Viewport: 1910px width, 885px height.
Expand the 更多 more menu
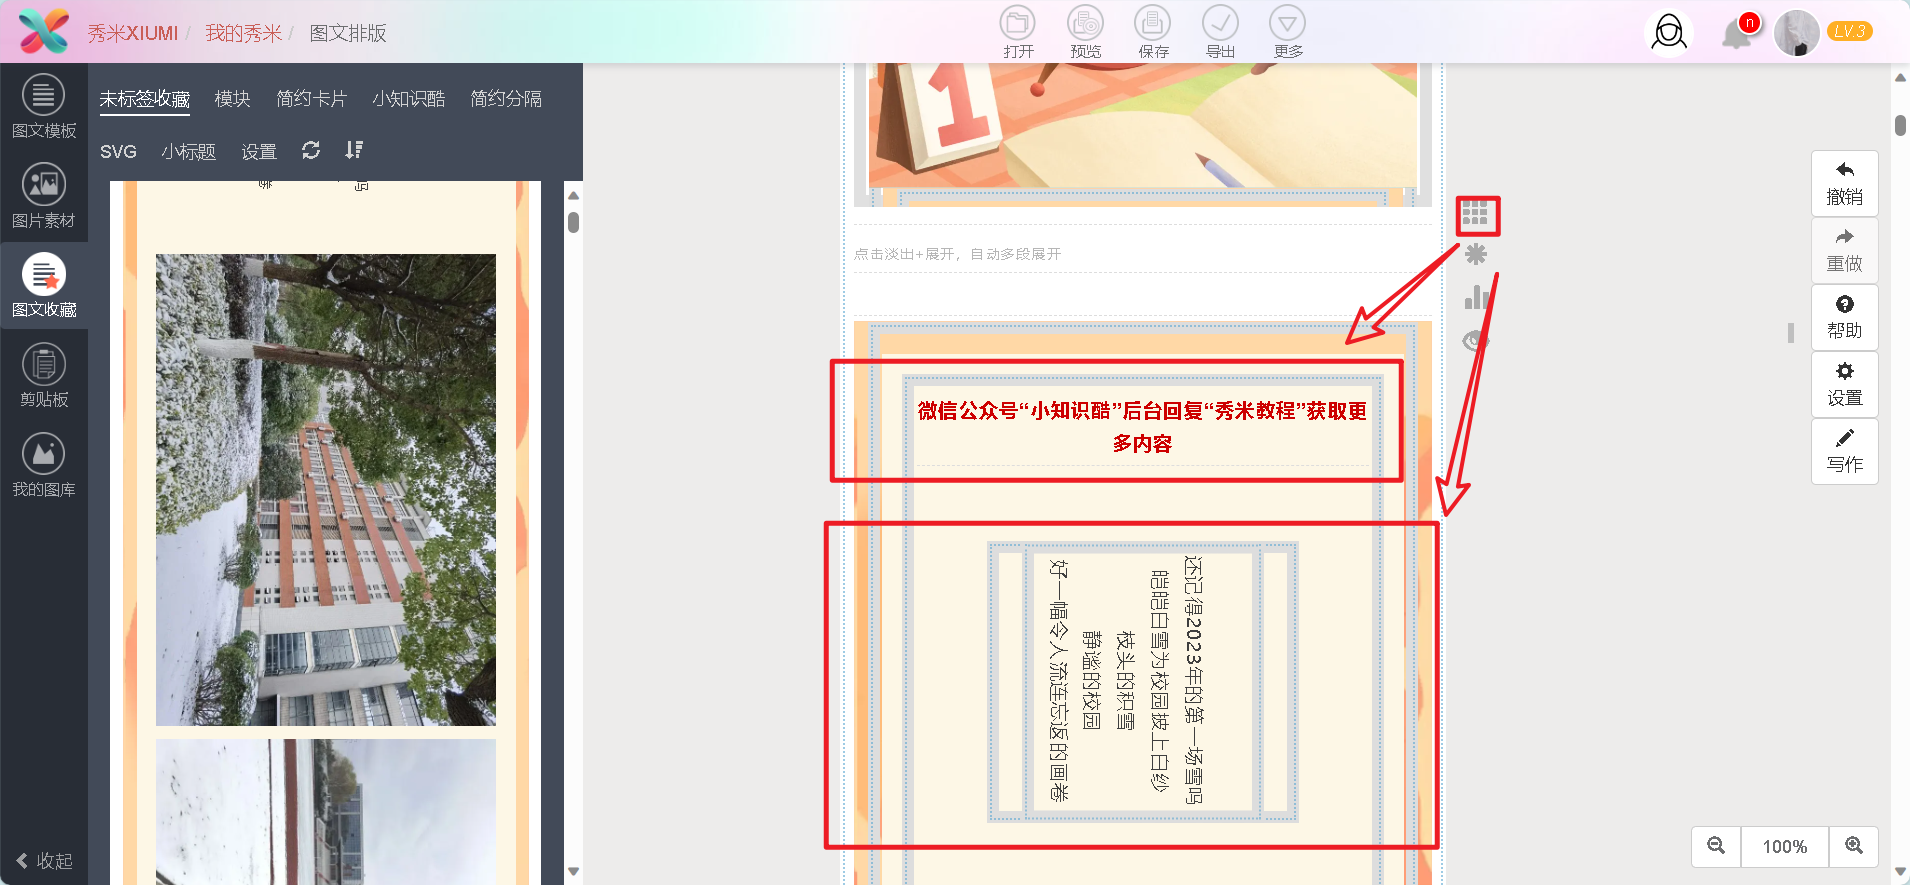pos(1288,32)
